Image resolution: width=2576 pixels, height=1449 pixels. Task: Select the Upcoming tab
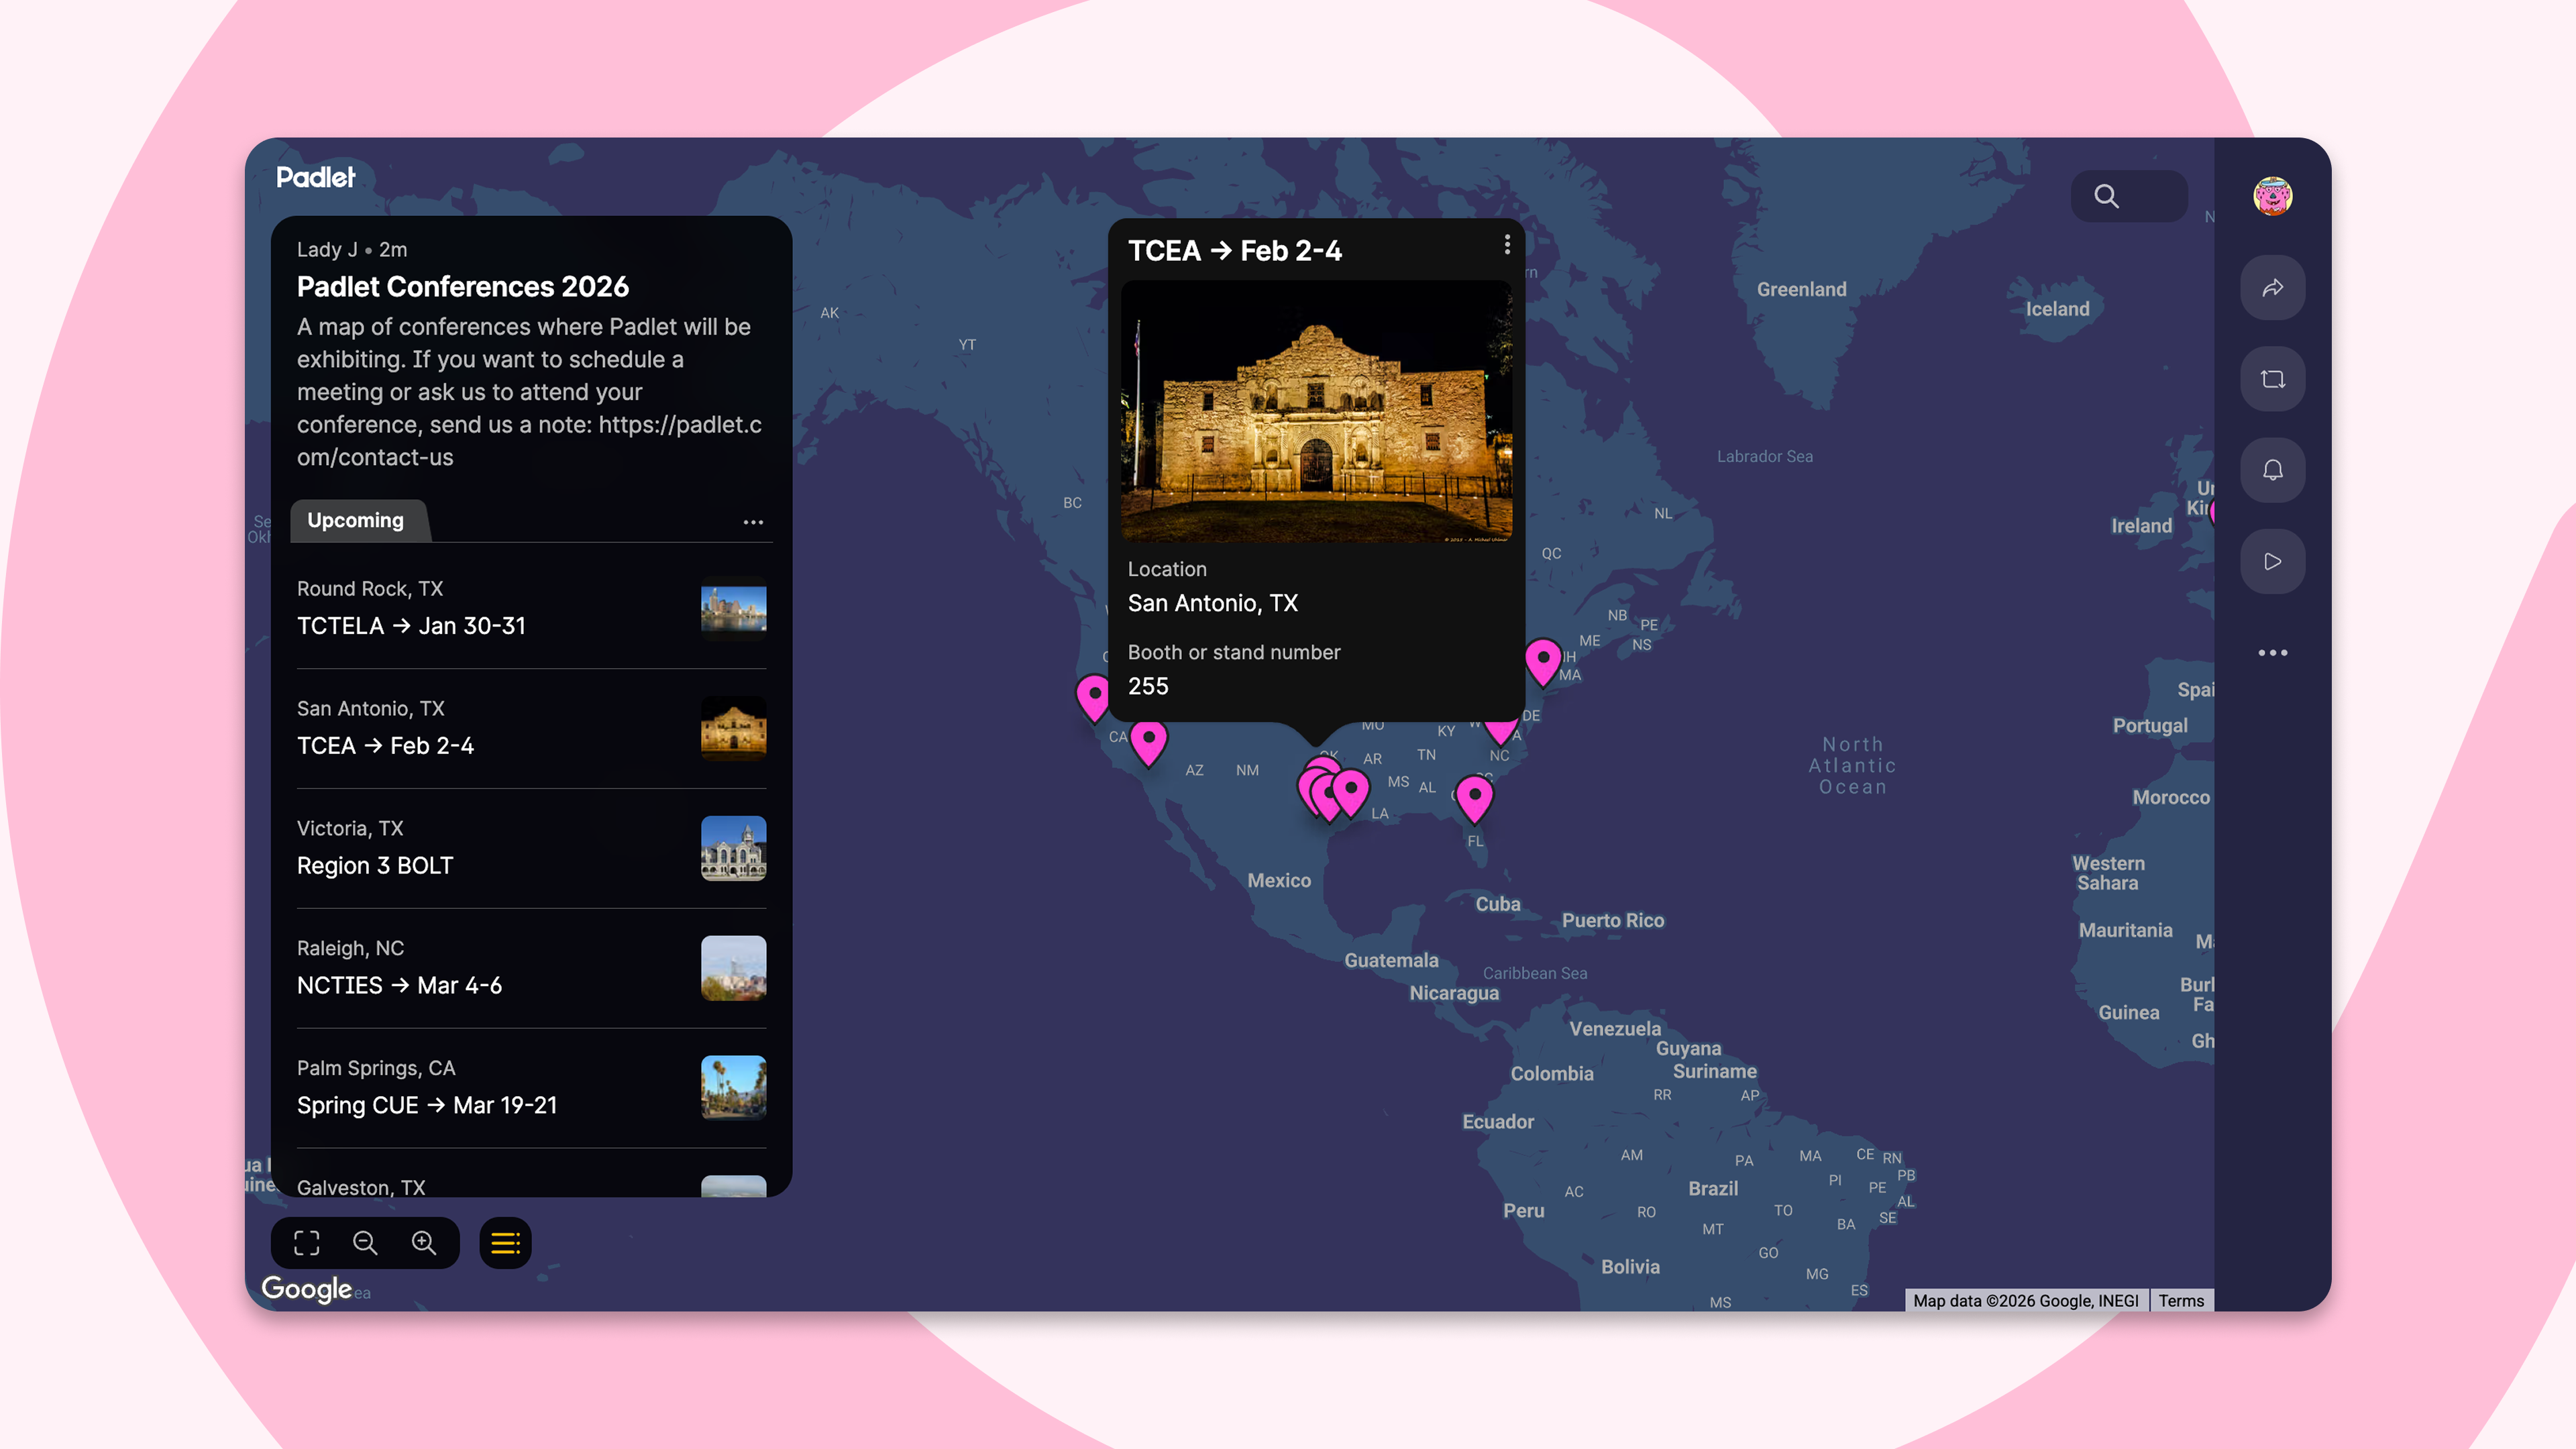356,521
